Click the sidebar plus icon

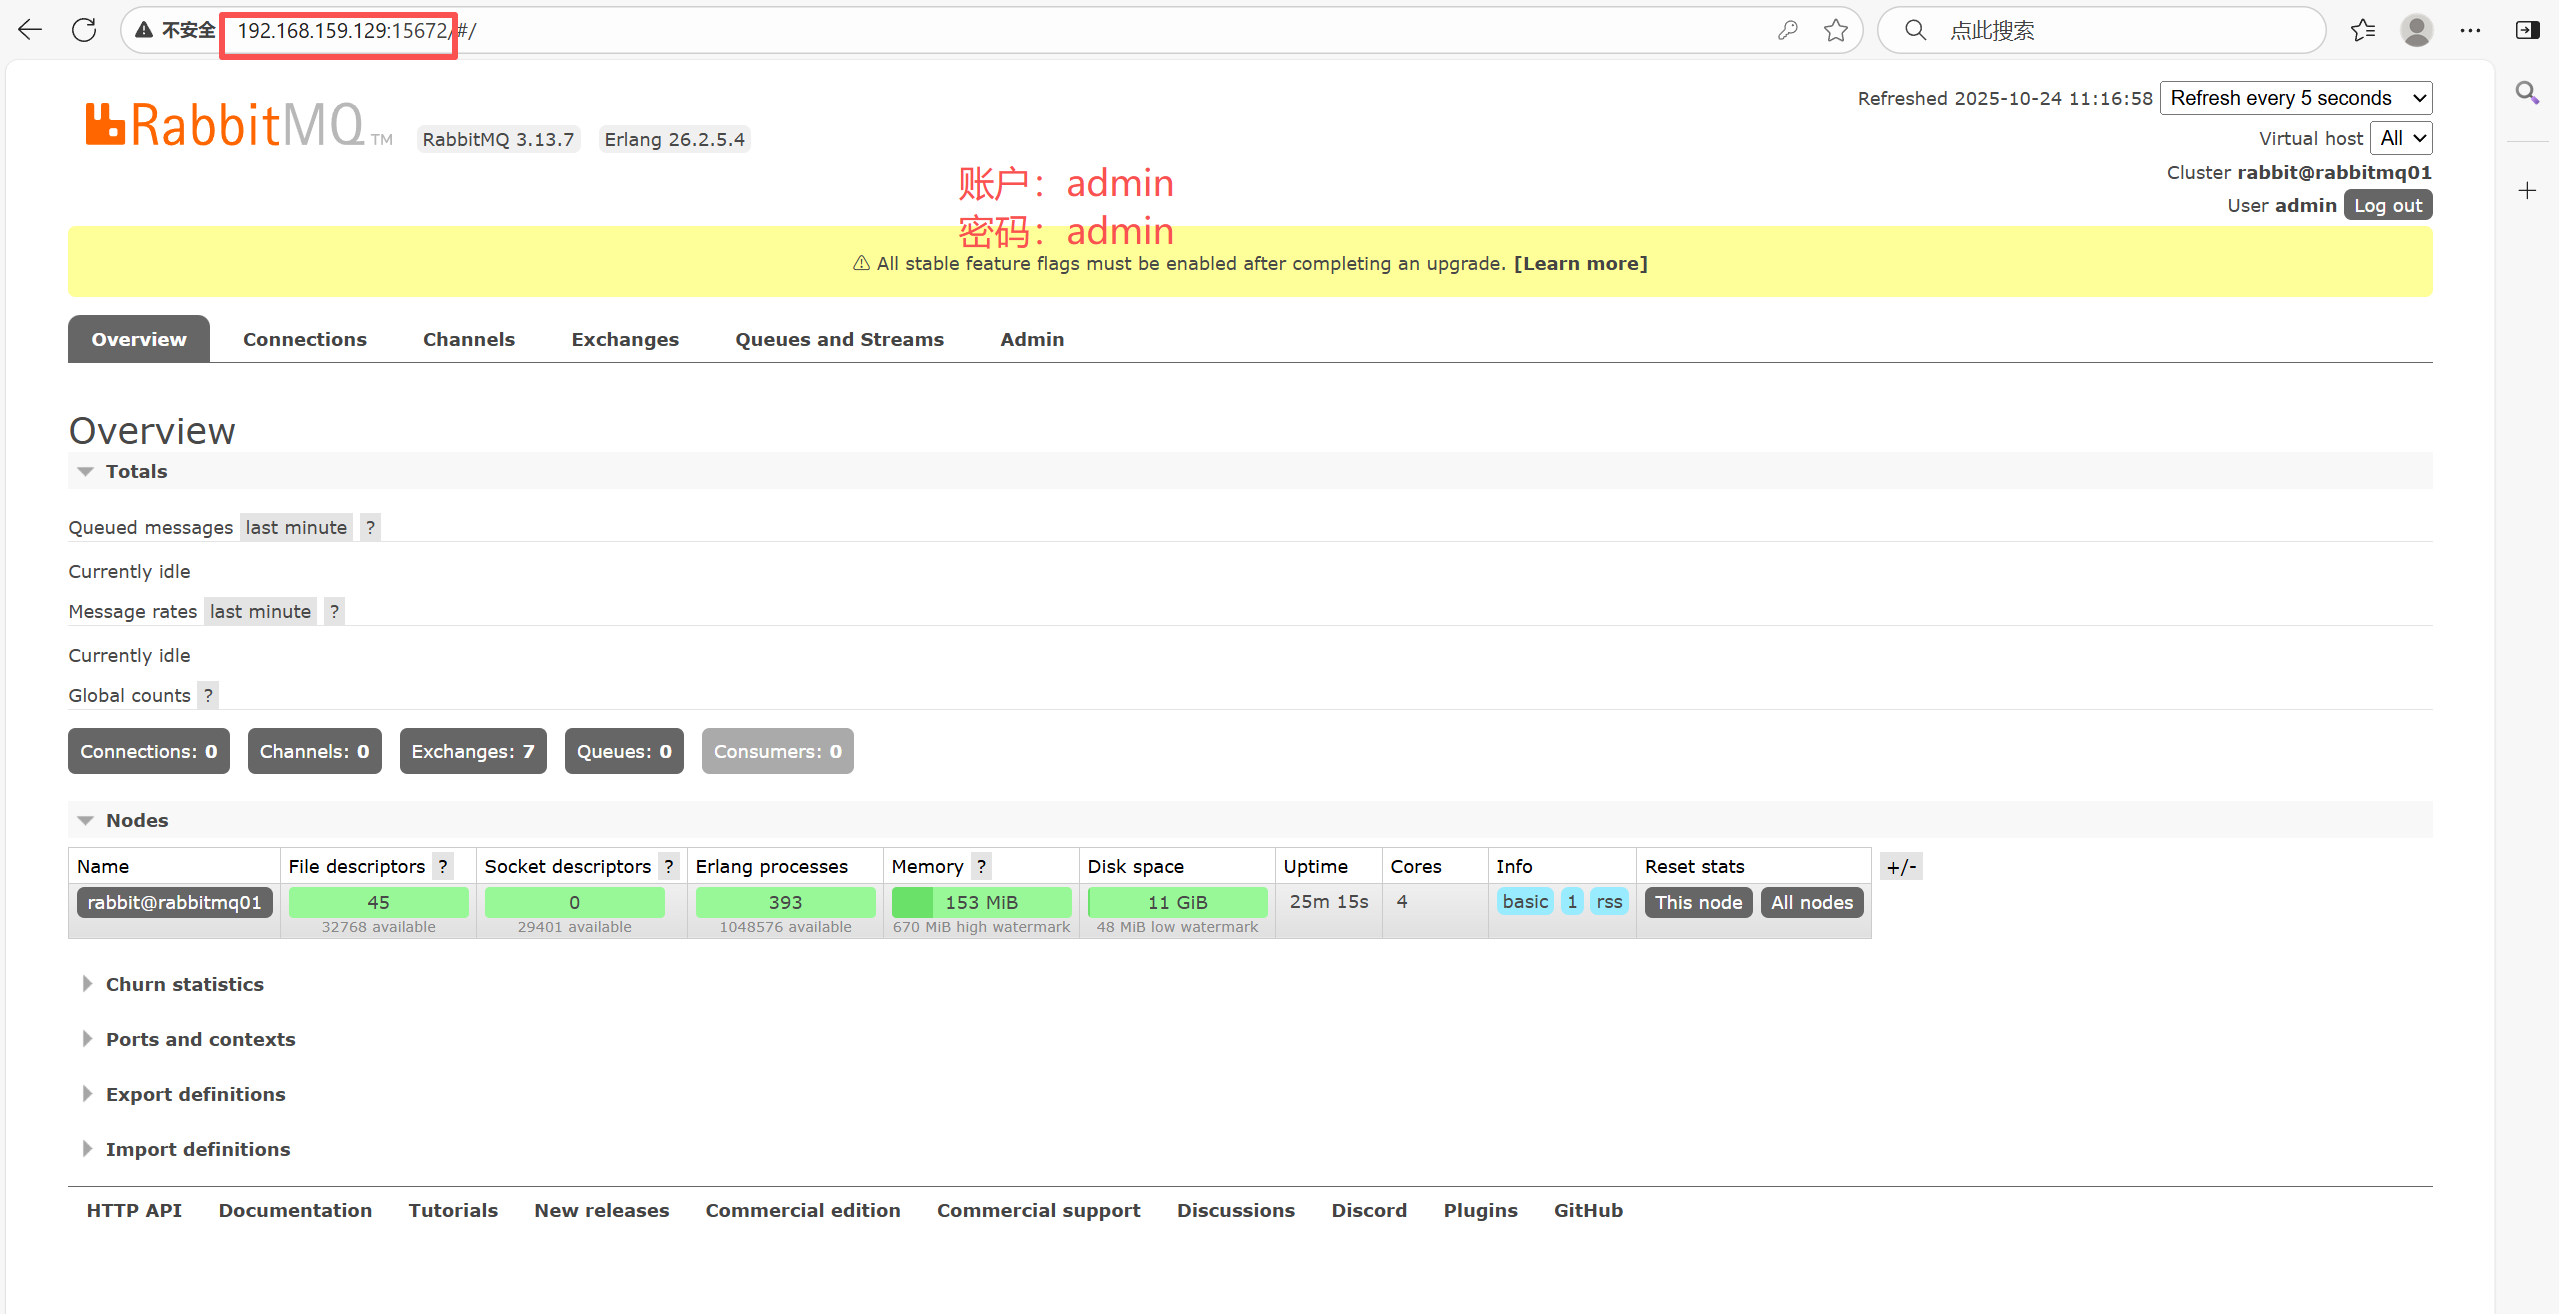pyautogui.click(x=2527, y=190)
